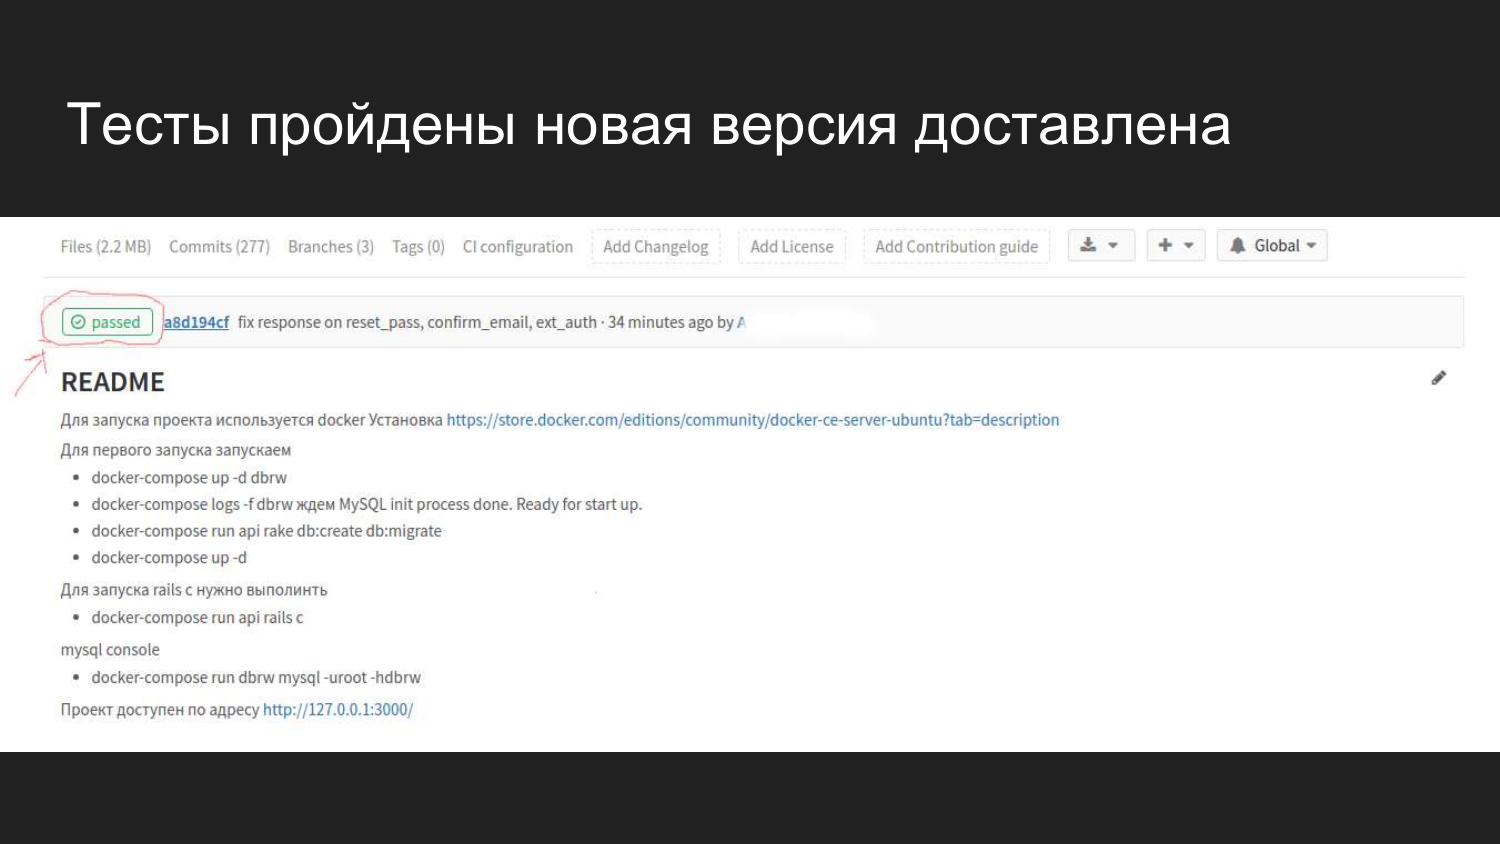Viewport: 1500px width, 844px height.
Task: Open the CI configuration link
Action: (x=518, y=247)
